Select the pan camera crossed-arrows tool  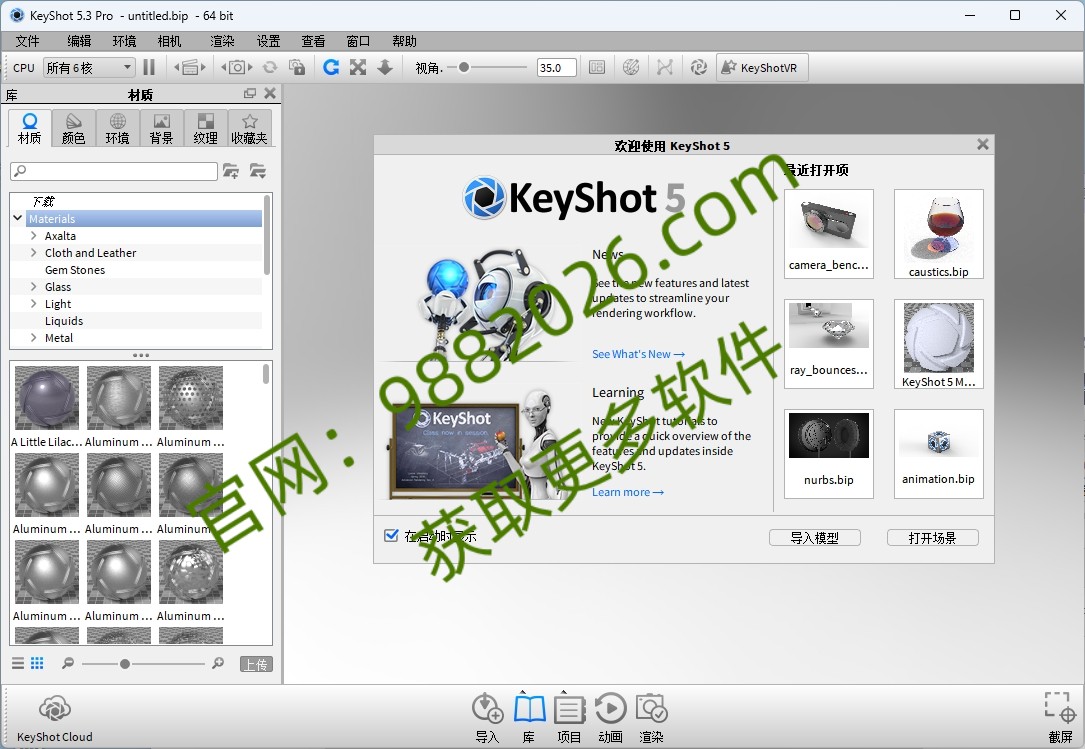tap(358, 67)
